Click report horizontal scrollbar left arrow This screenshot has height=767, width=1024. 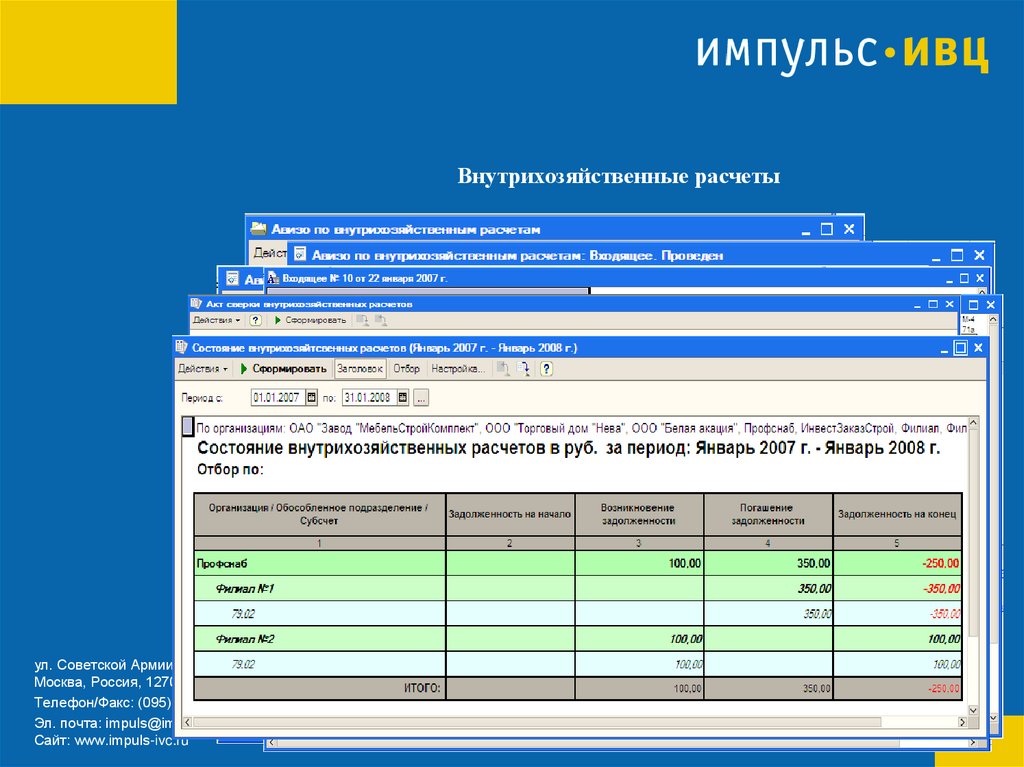click(187, 722)
